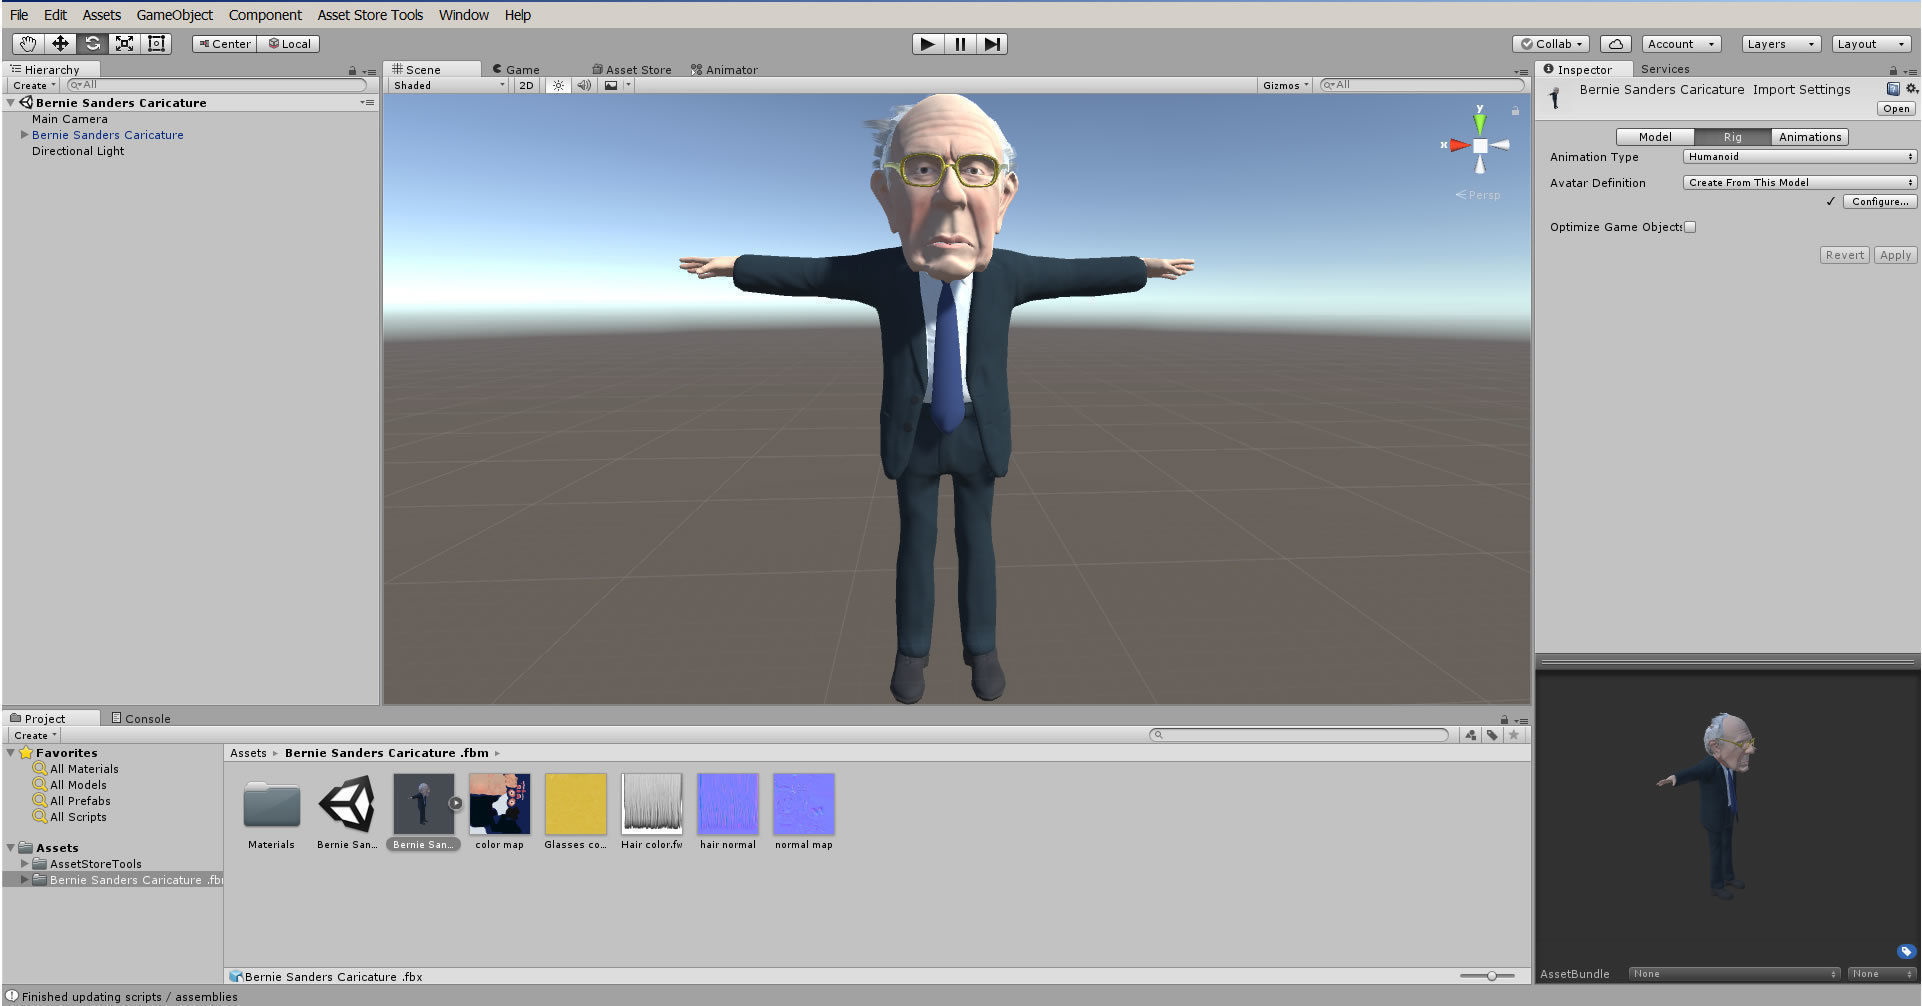The height and width of the screenshot is (1006, 1922).
Task: Click the Pause button
Action: (x=960, y=44)
